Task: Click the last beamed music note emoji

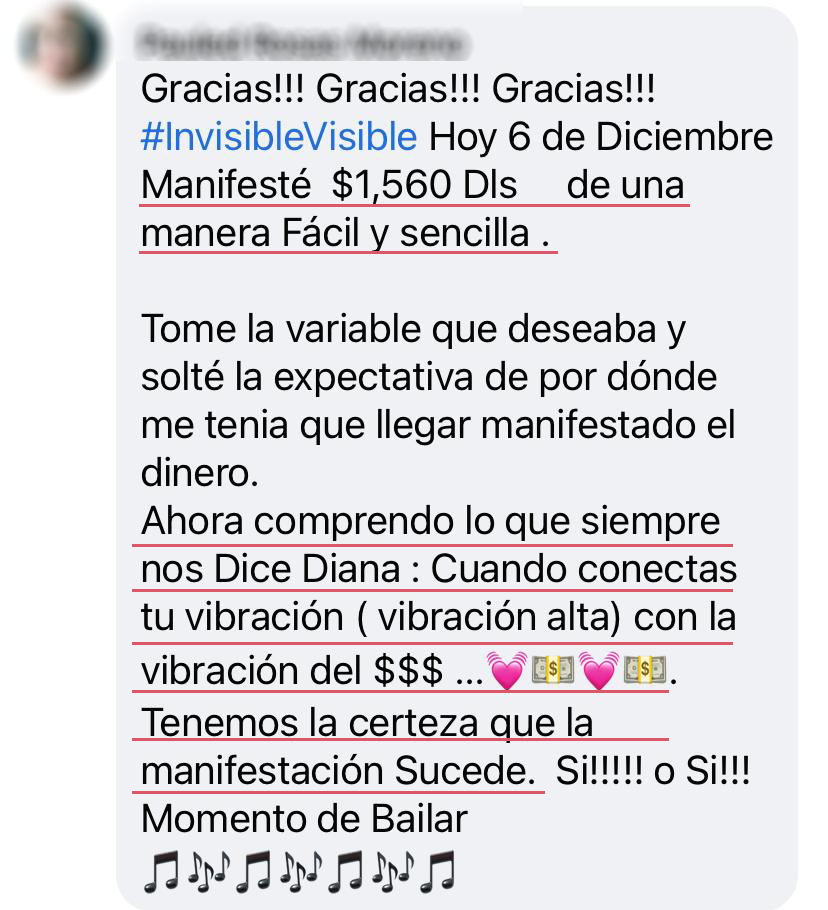Action: click(x=437, y=871)
